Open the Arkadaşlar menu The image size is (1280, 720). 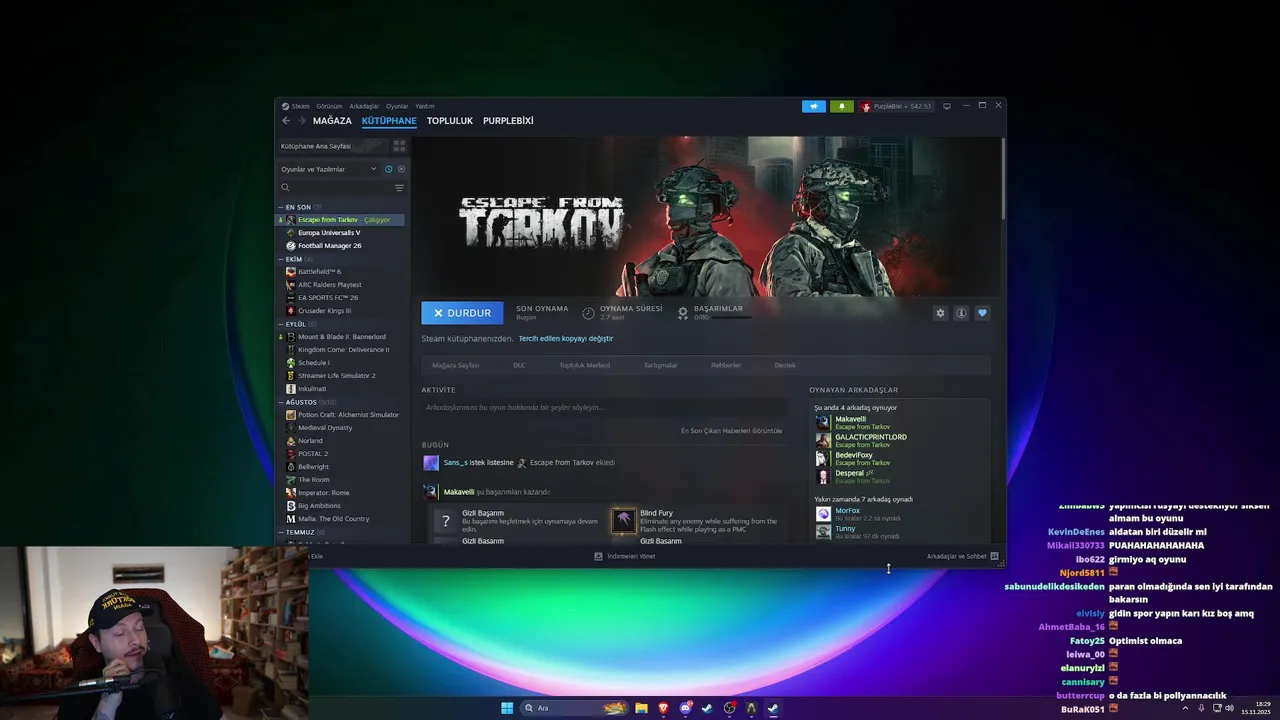click(x=364, y=106)
